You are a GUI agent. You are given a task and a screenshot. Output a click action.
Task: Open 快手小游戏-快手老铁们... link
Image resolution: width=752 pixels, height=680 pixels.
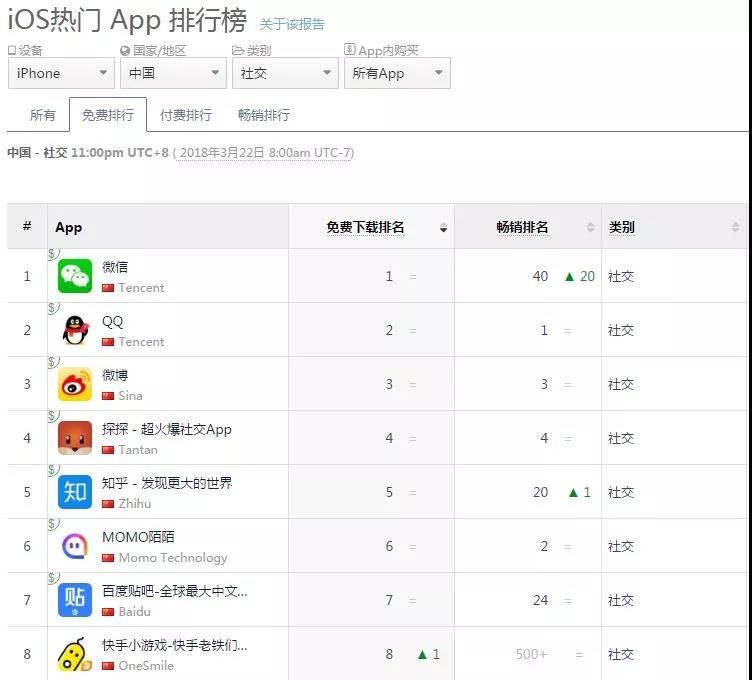[x=175, y=645]
